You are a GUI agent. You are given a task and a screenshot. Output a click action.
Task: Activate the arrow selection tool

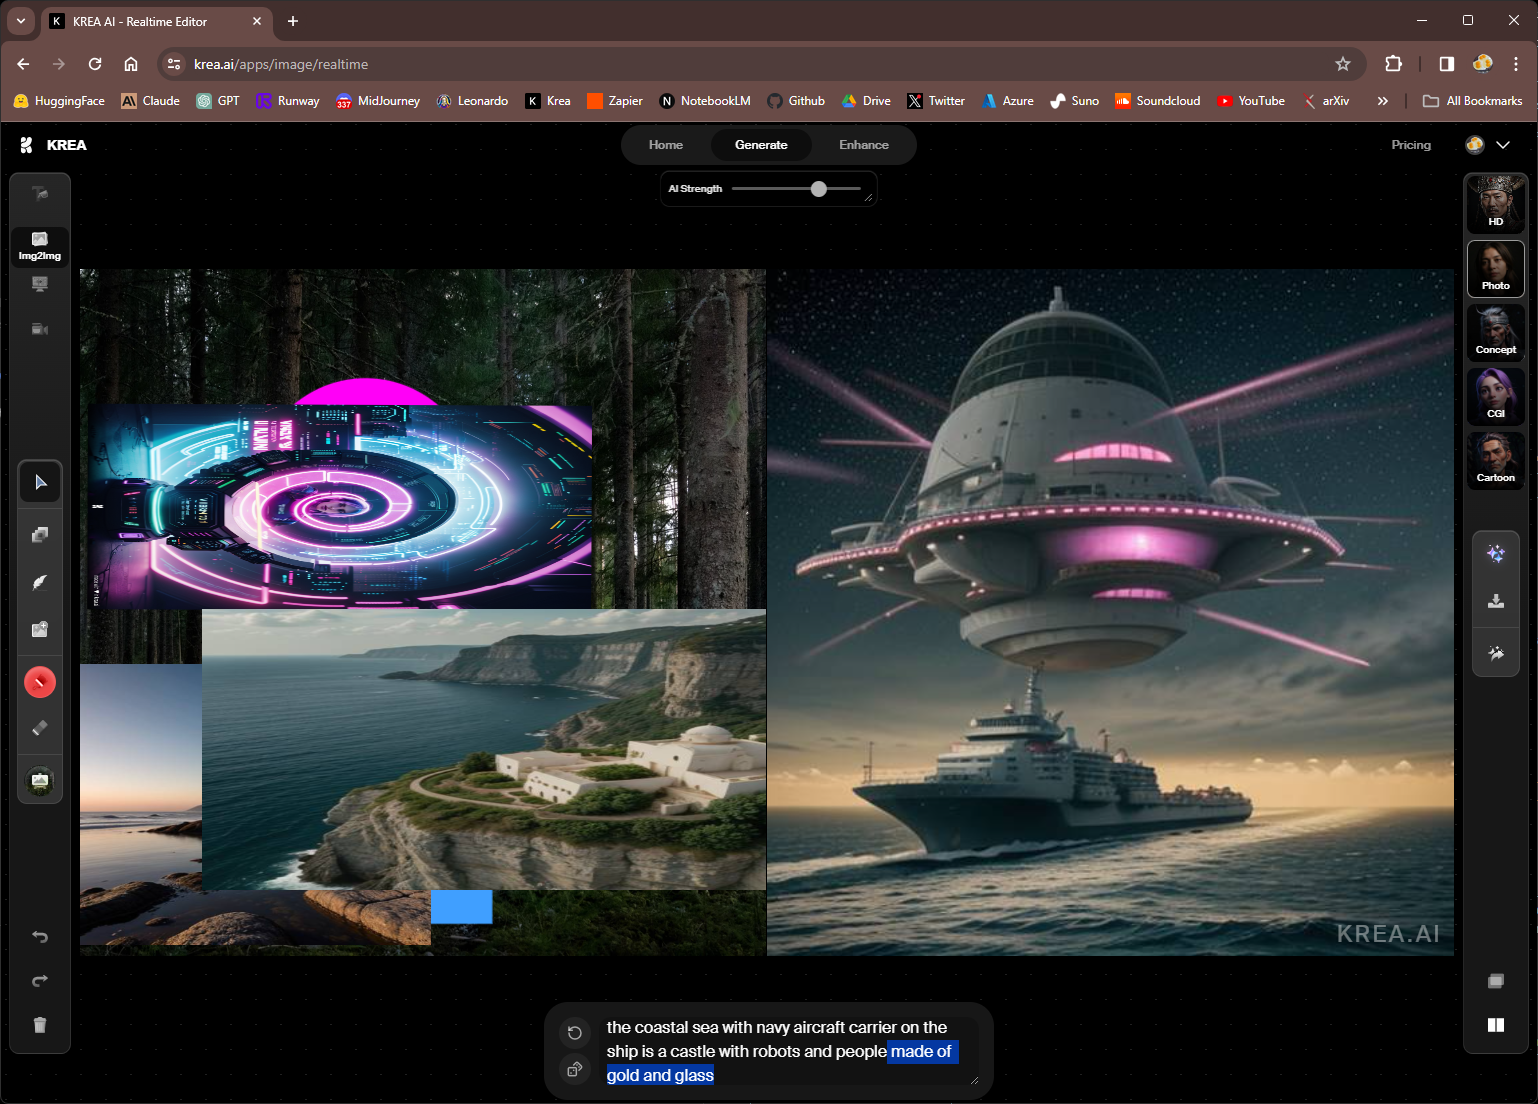40,482
